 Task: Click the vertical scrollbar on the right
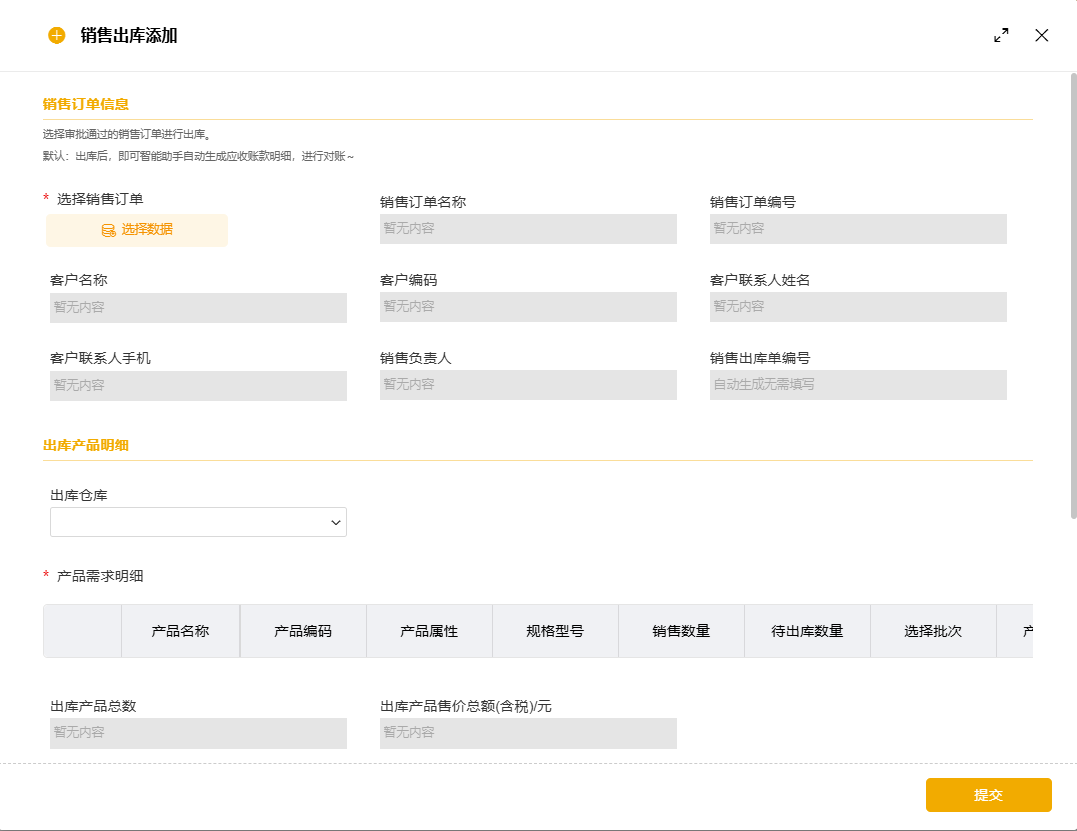(1073, 300)
